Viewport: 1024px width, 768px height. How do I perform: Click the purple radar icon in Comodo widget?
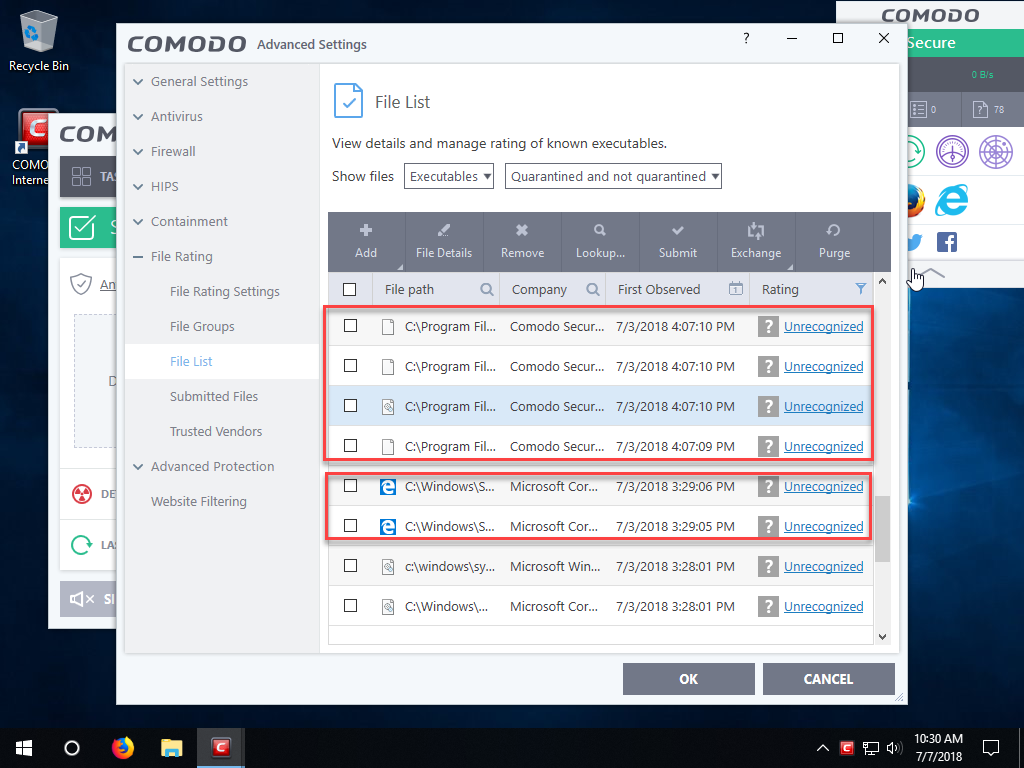[996, 152]
